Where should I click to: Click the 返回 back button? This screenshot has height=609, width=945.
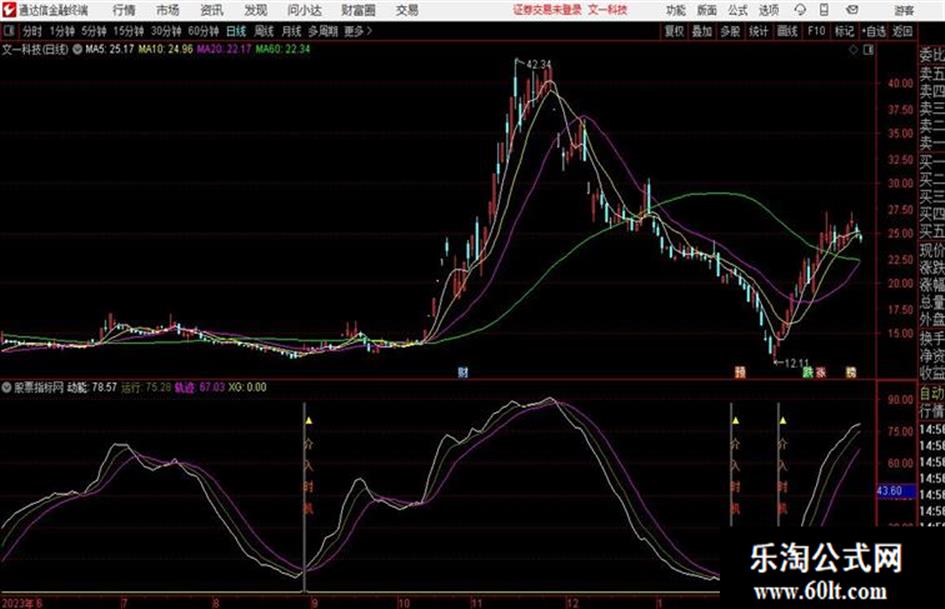pyautogui.click(x=902, y=31)
